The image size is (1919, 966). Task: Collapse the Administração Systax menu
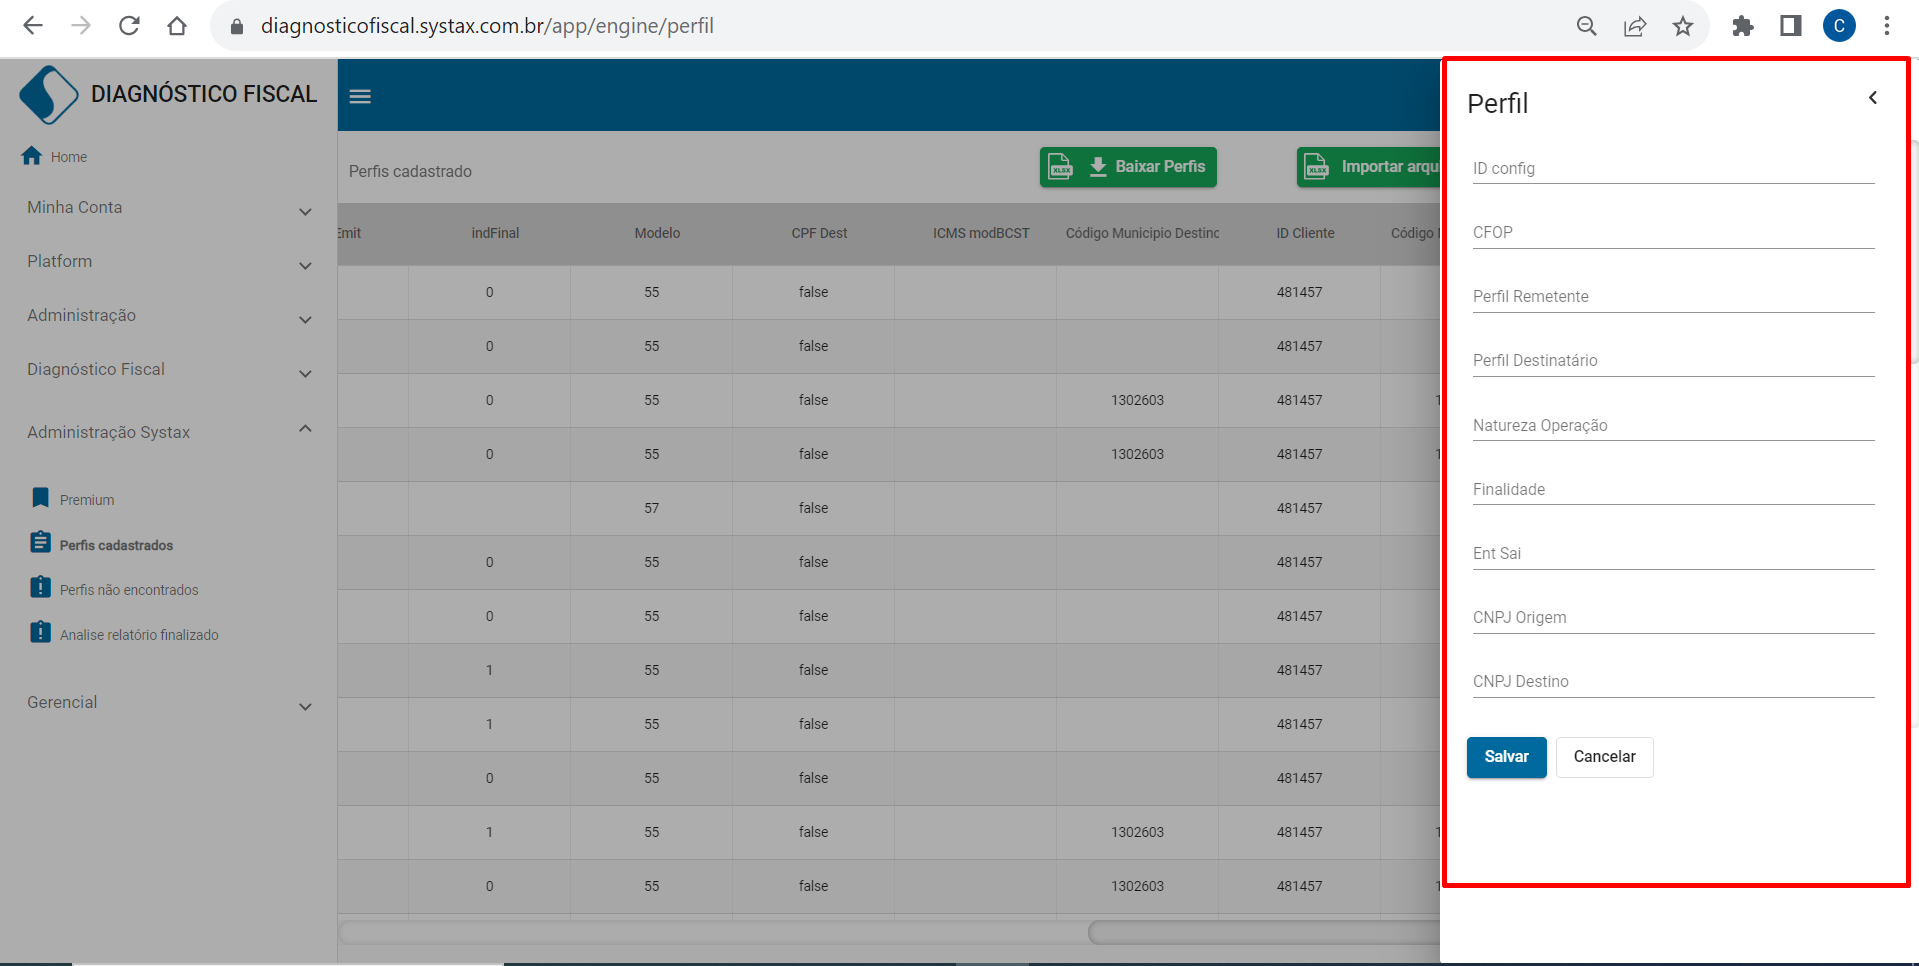click(x=169, y=432)
